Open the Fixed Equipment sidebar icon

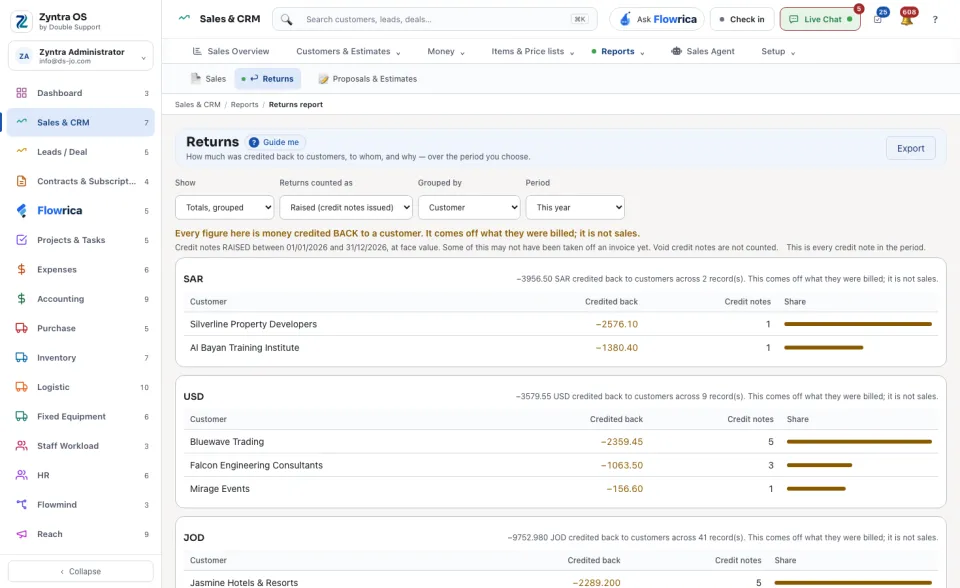[x=21, y=416]
